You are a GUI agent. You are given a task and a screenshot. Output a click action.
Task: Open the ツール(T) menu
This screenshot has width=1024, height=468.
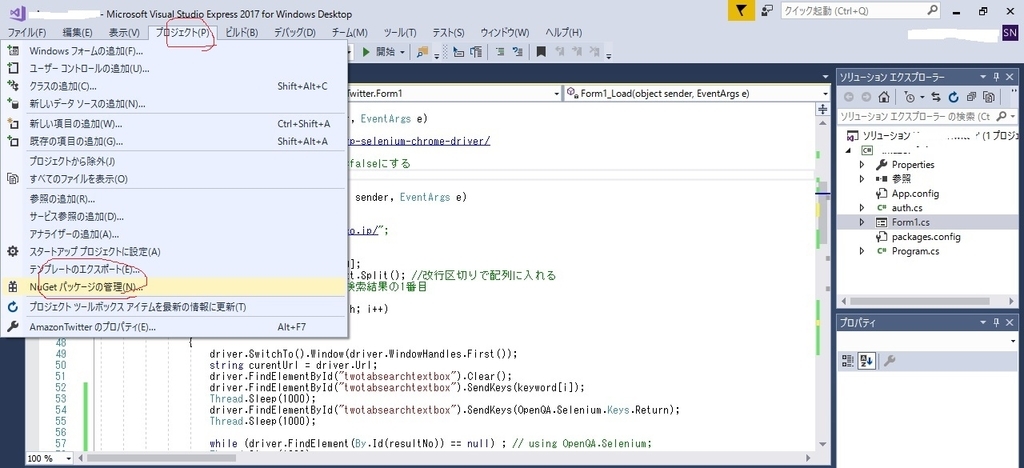coord(400,33)
